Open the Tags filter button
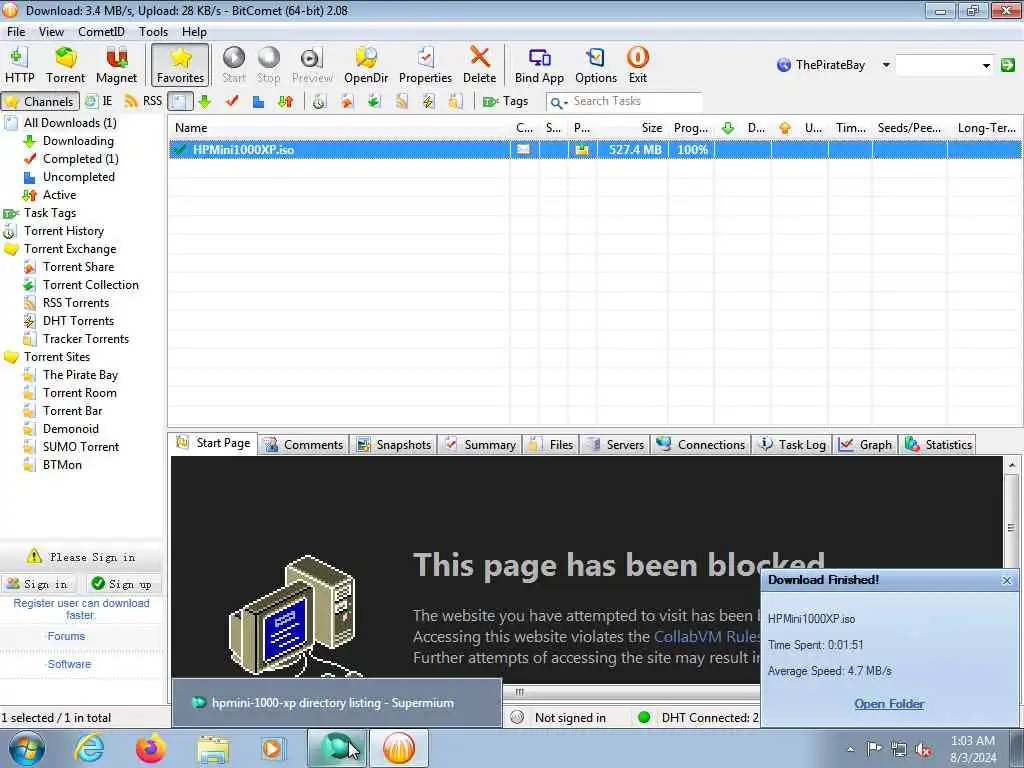Viewport: 1024px width, 768px height. click(x=505, y=101)
